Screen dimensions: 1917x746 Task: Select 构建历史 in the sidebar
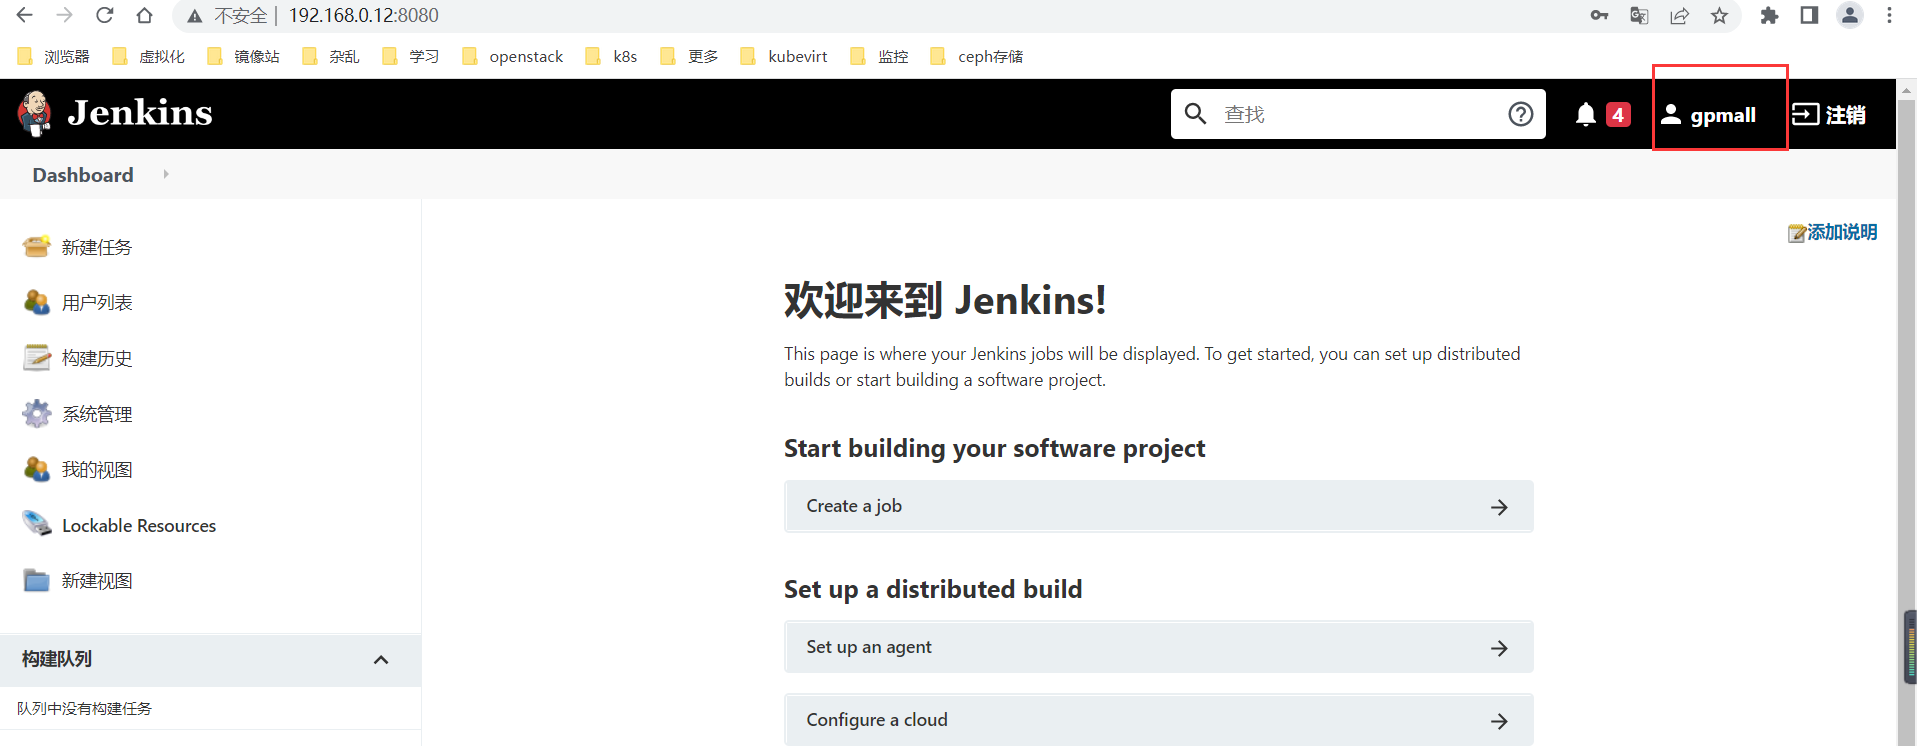click(97, 358)
